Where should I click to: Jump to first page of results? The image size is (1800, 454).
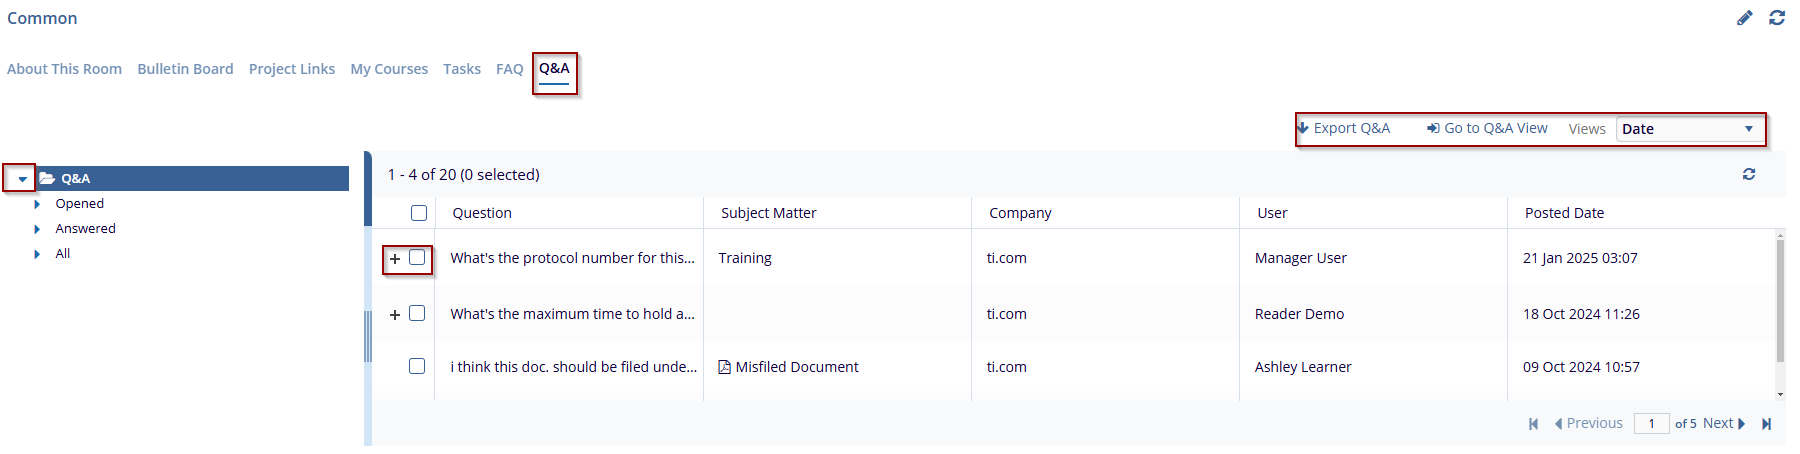point(1533,424)
